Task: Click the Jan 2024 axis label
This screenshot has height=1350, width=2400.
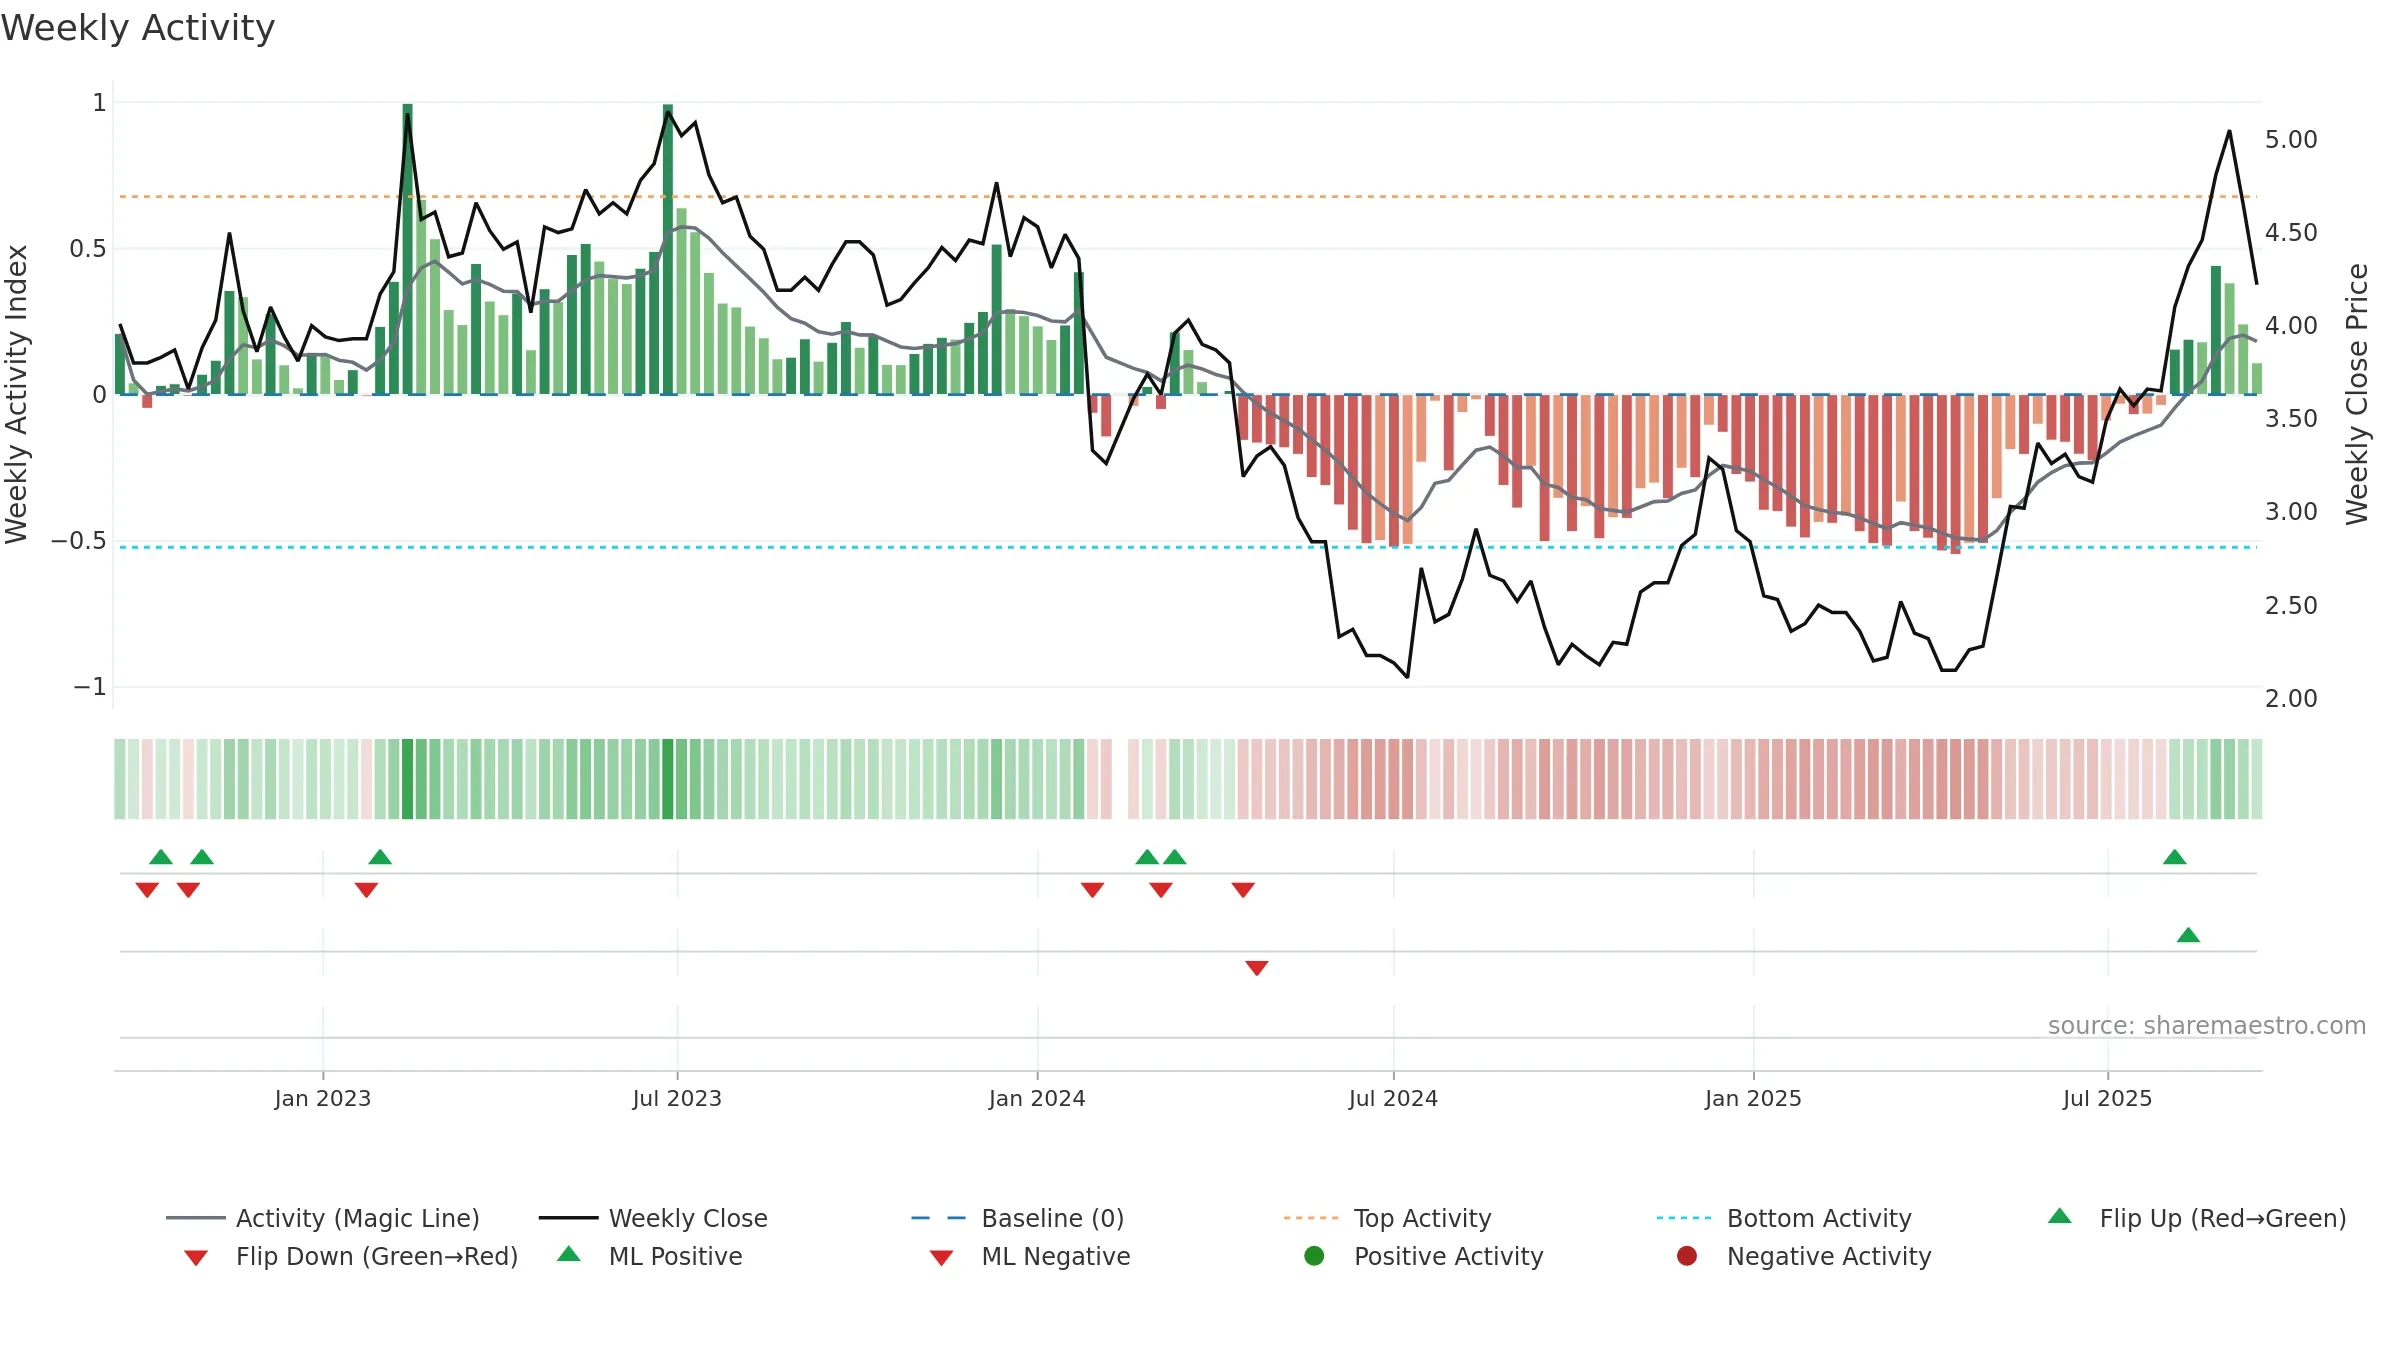Action: tap(1037, 1098)
